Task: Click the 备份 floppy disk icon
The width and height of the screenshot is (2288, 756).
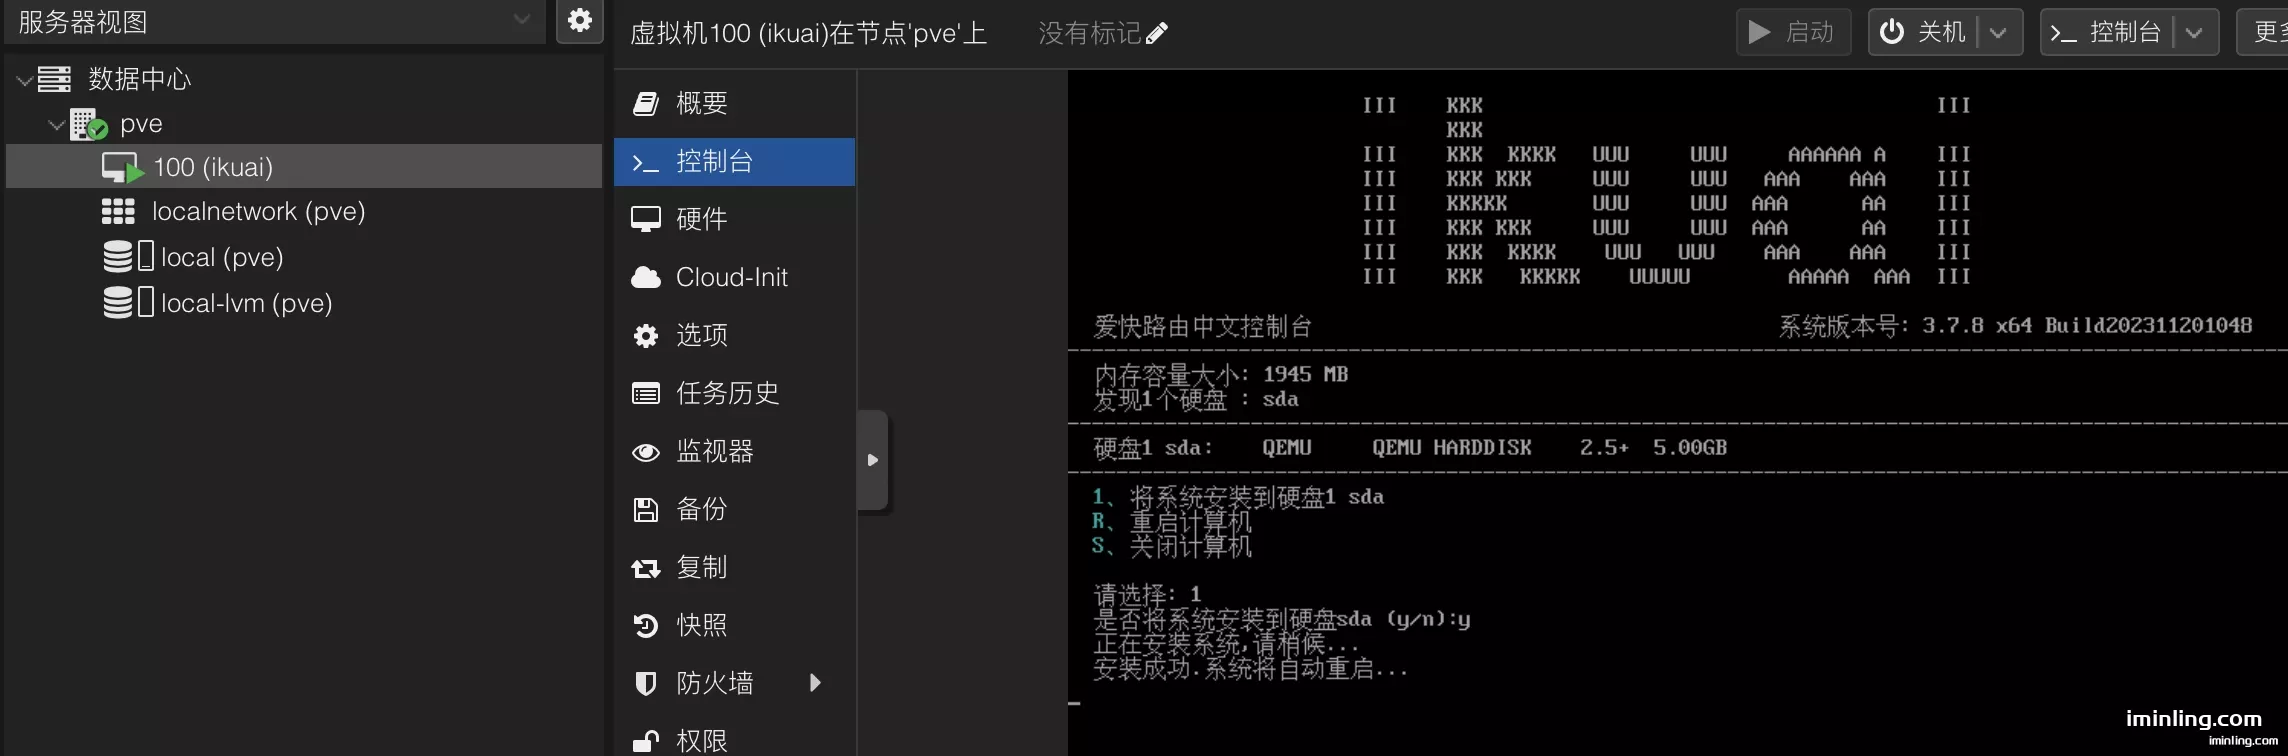Action: click(x=646, y=509)
